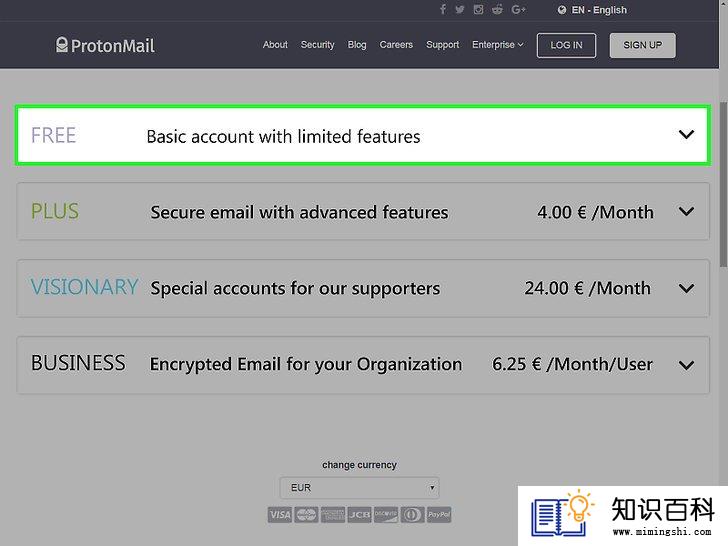Visit the Blog link in navigation
Viewport: 728px width, 546px height.
point(357,45)
